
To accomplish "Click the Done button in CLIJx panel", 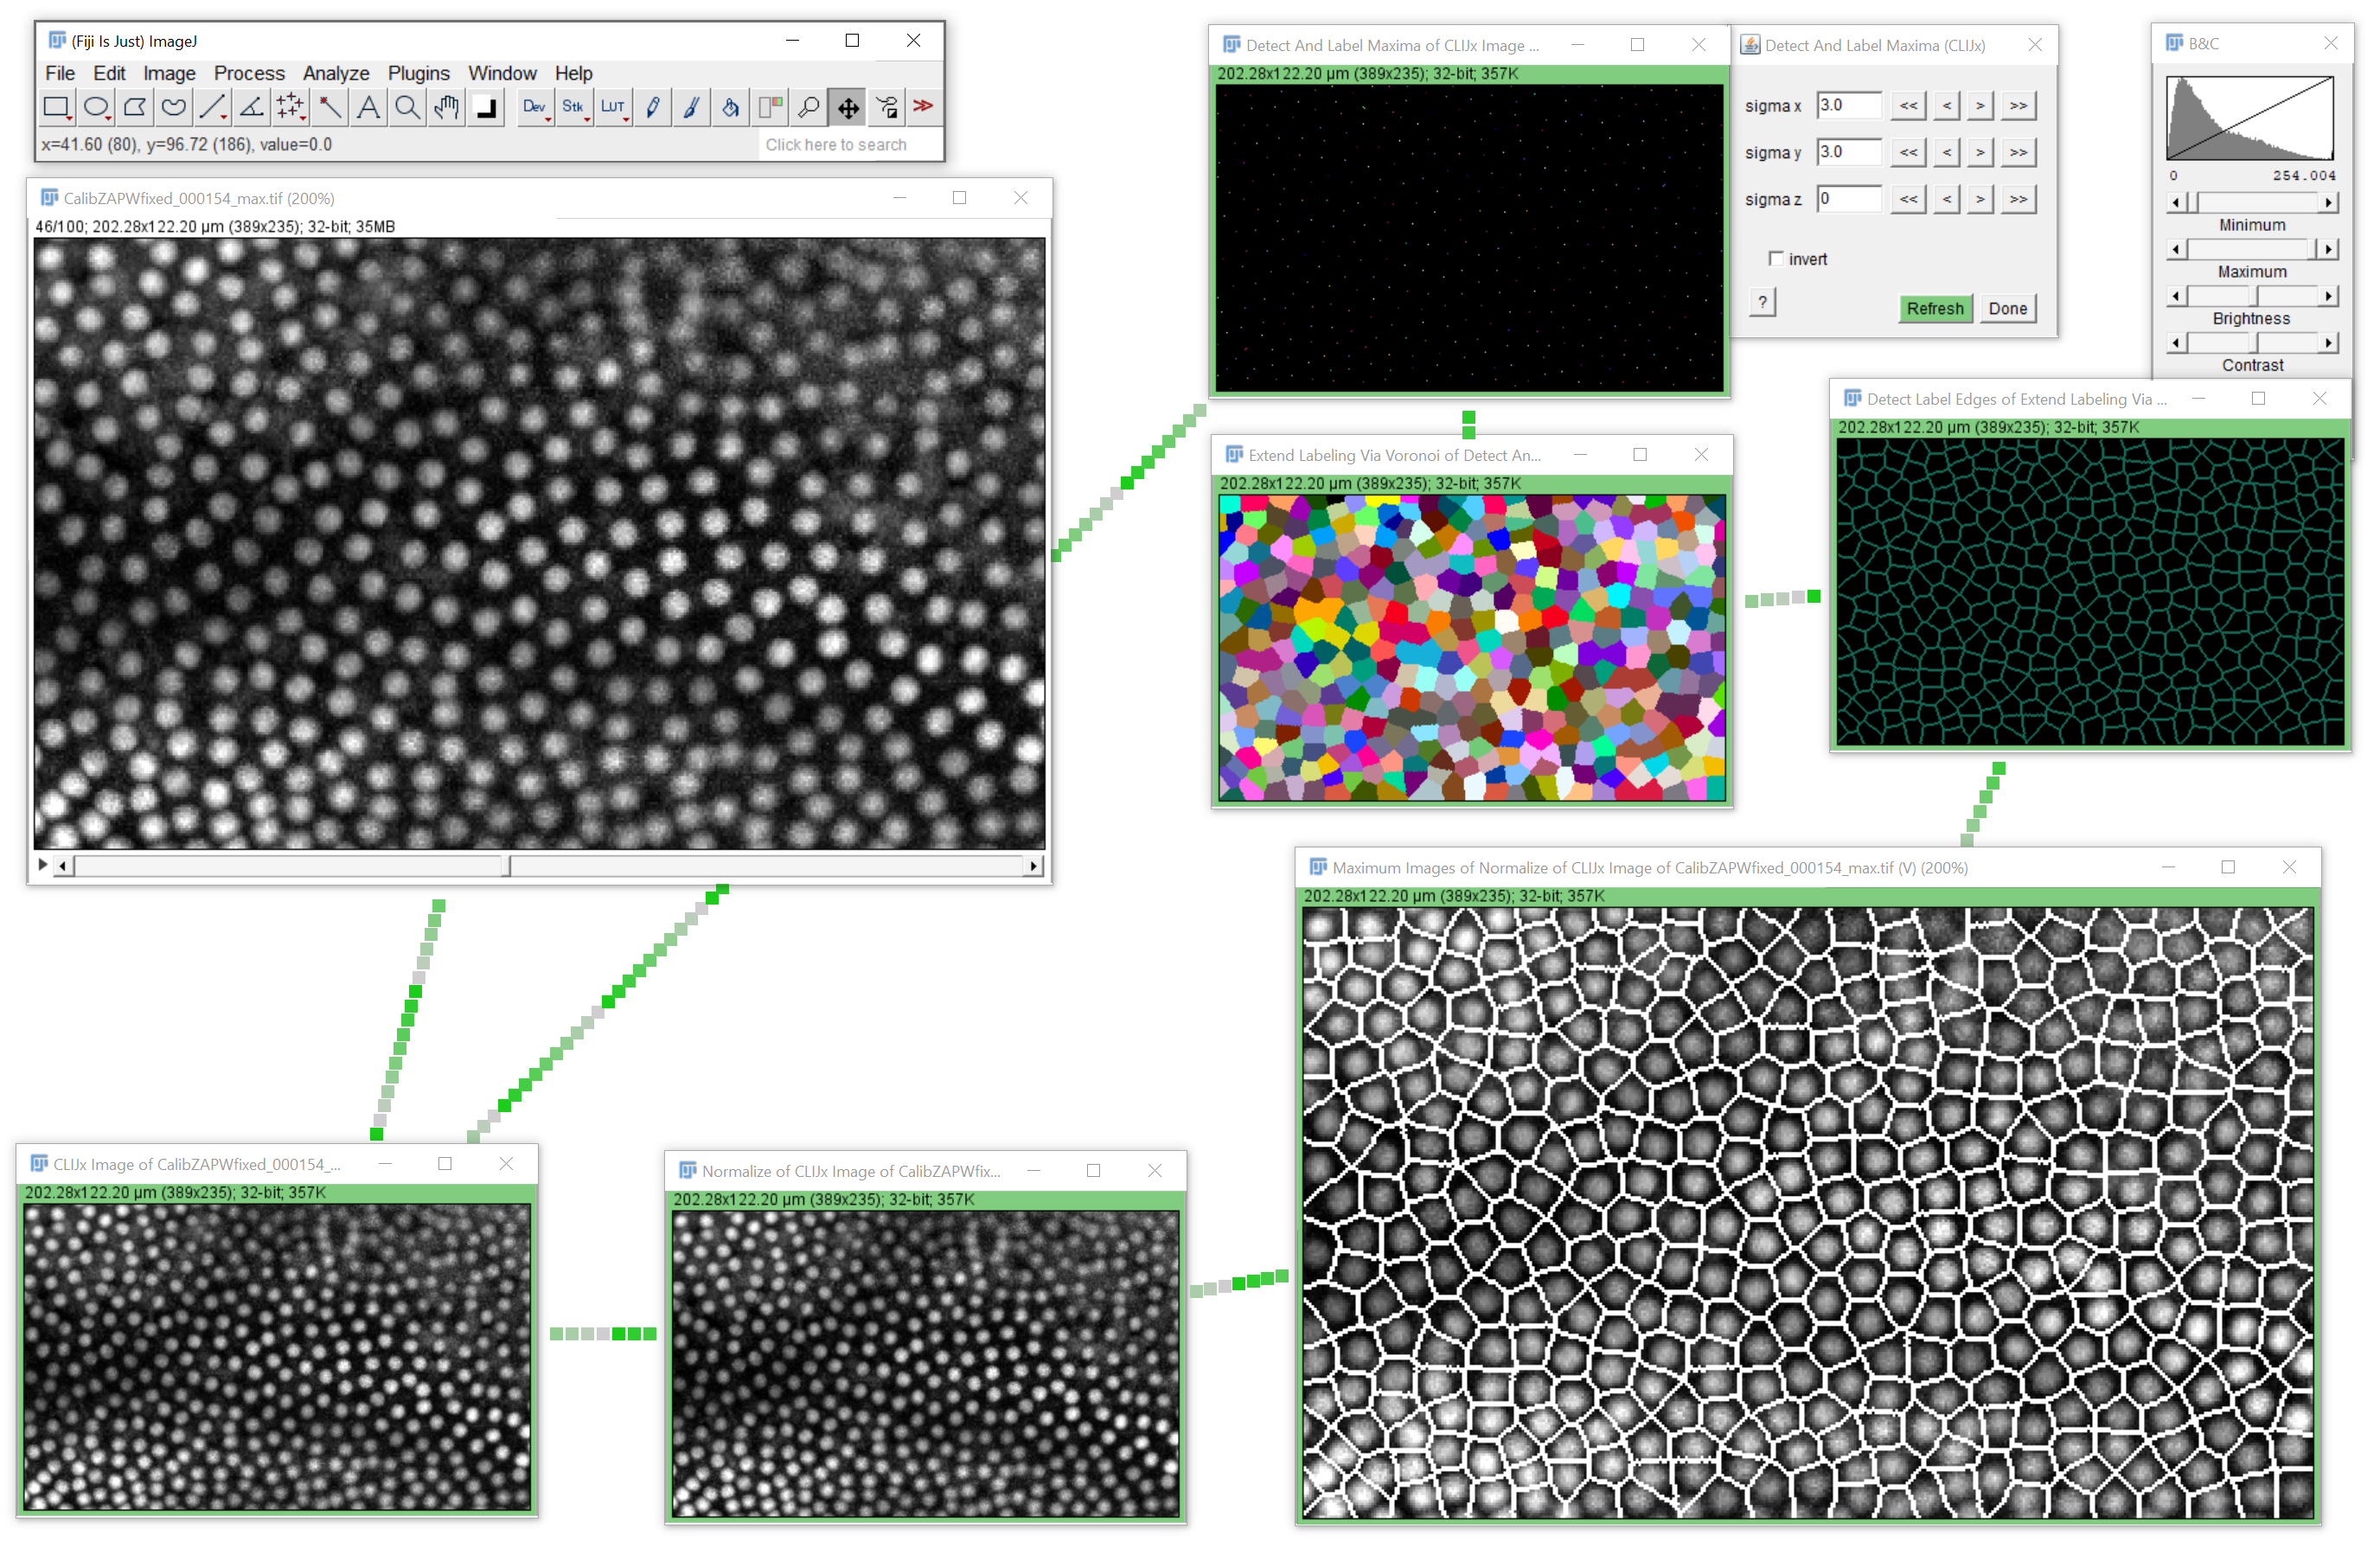I will (x=2006, y=310).
